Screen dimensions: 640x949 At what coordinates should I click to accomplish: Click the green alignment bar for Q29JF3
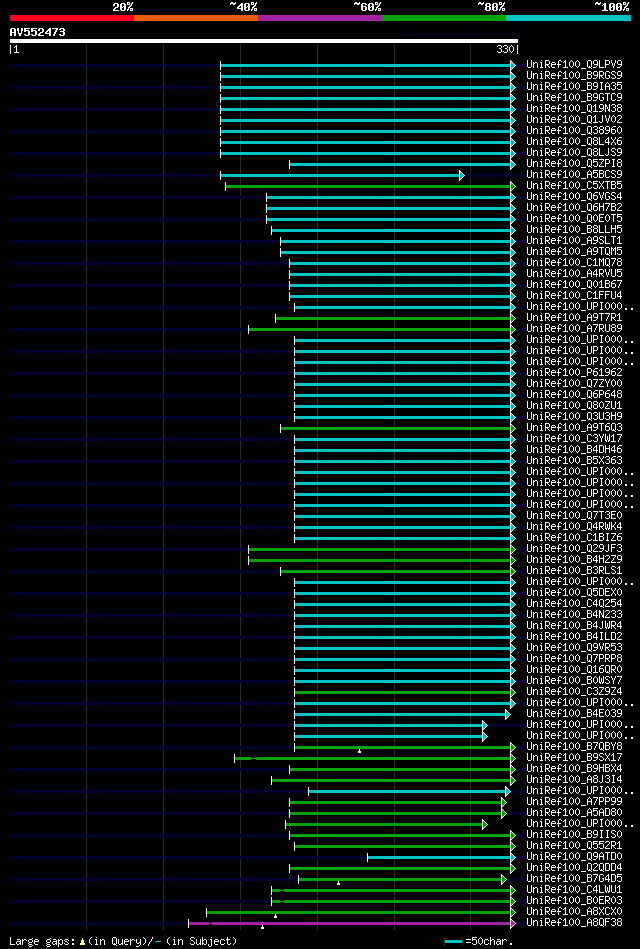[381, 550]
